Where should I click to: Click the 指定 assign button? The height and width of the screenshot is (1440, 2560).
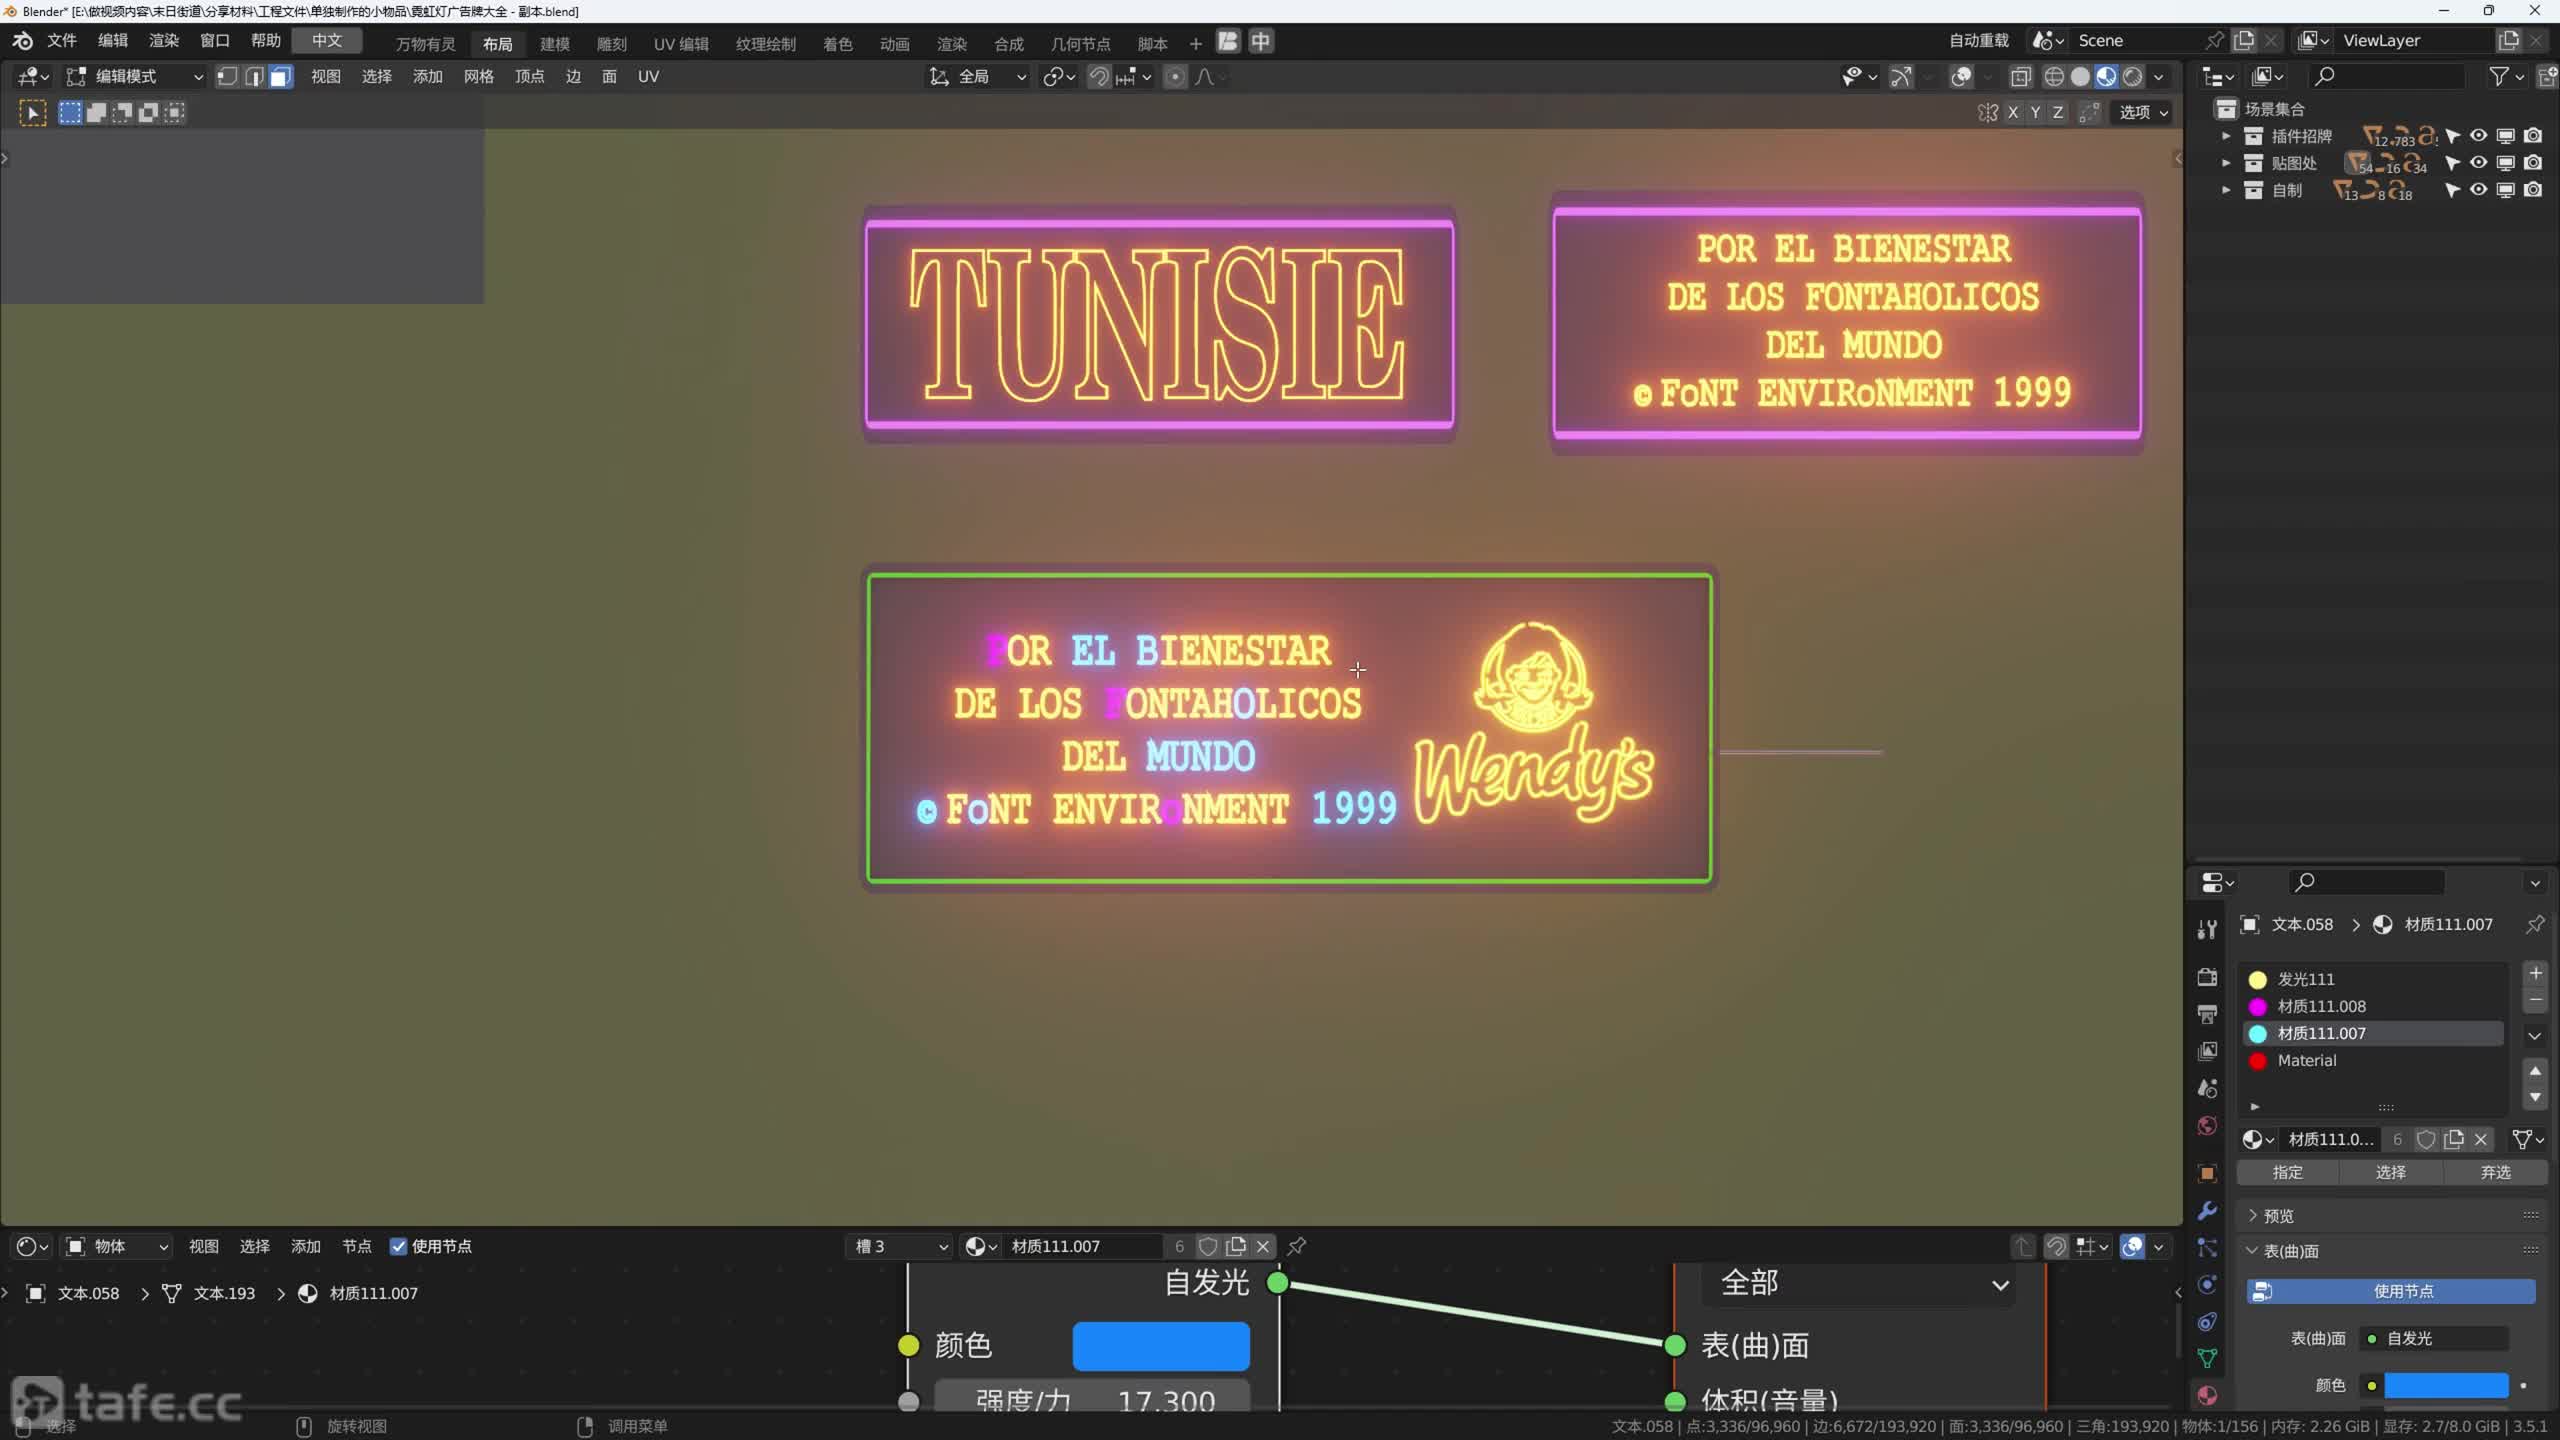coord(2287,1172)
